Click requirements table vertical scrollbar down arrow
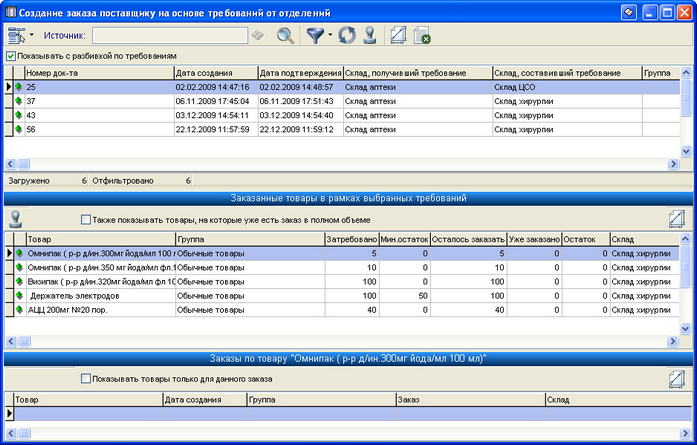The image size is (697, 445). (x=686, y=152)
